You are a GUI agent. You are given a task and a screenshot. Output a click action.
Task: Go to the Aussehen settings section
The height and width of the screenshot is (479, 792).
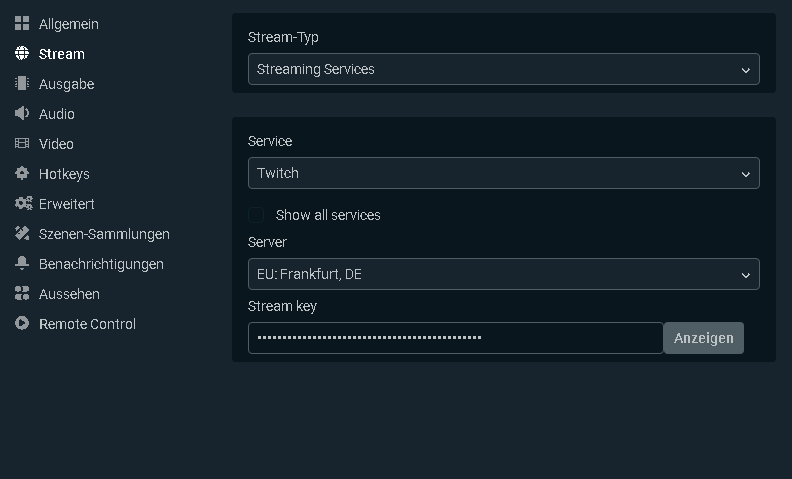(x=69, y=294)
